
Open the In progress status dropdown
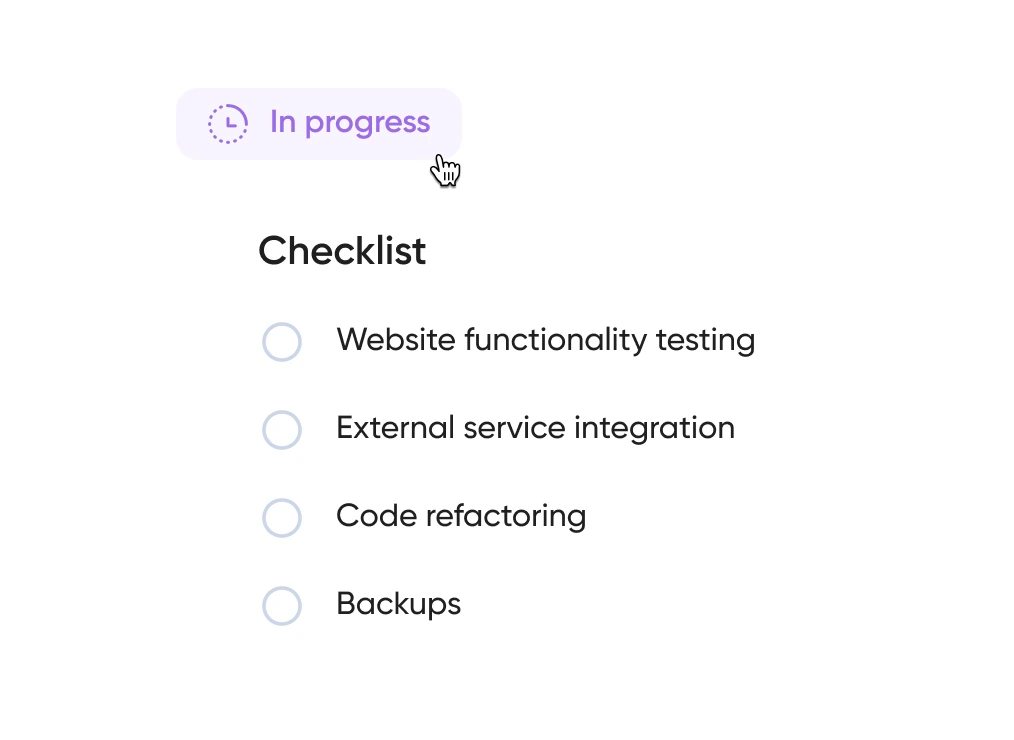[x=319, y=124]
